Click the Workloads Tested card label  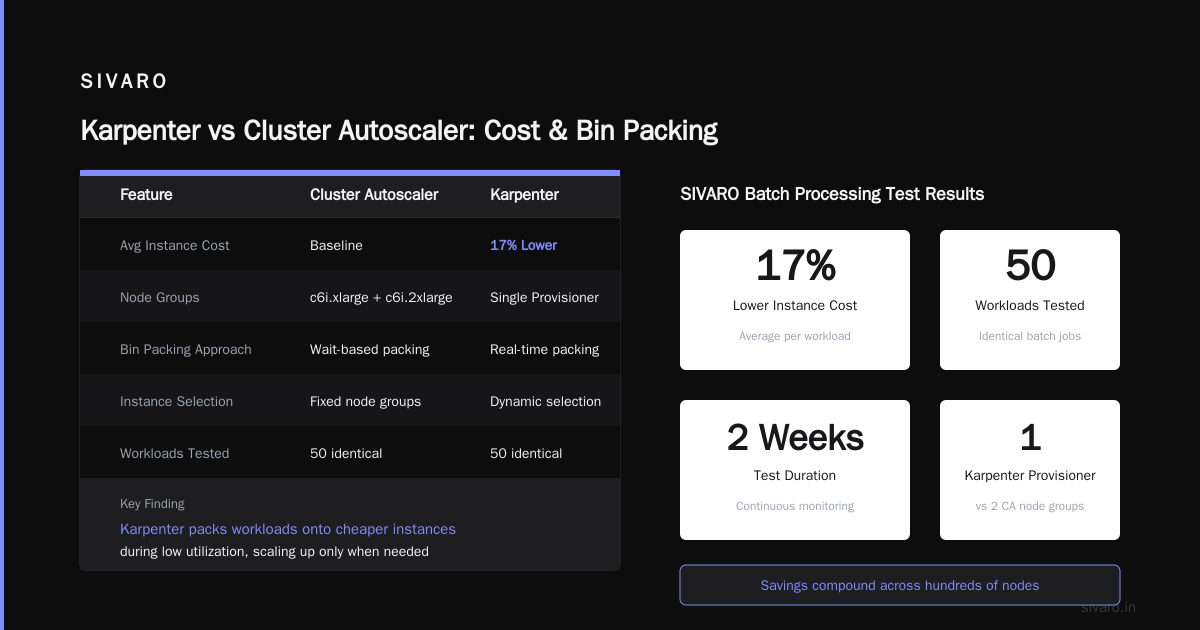point(1030,305)
